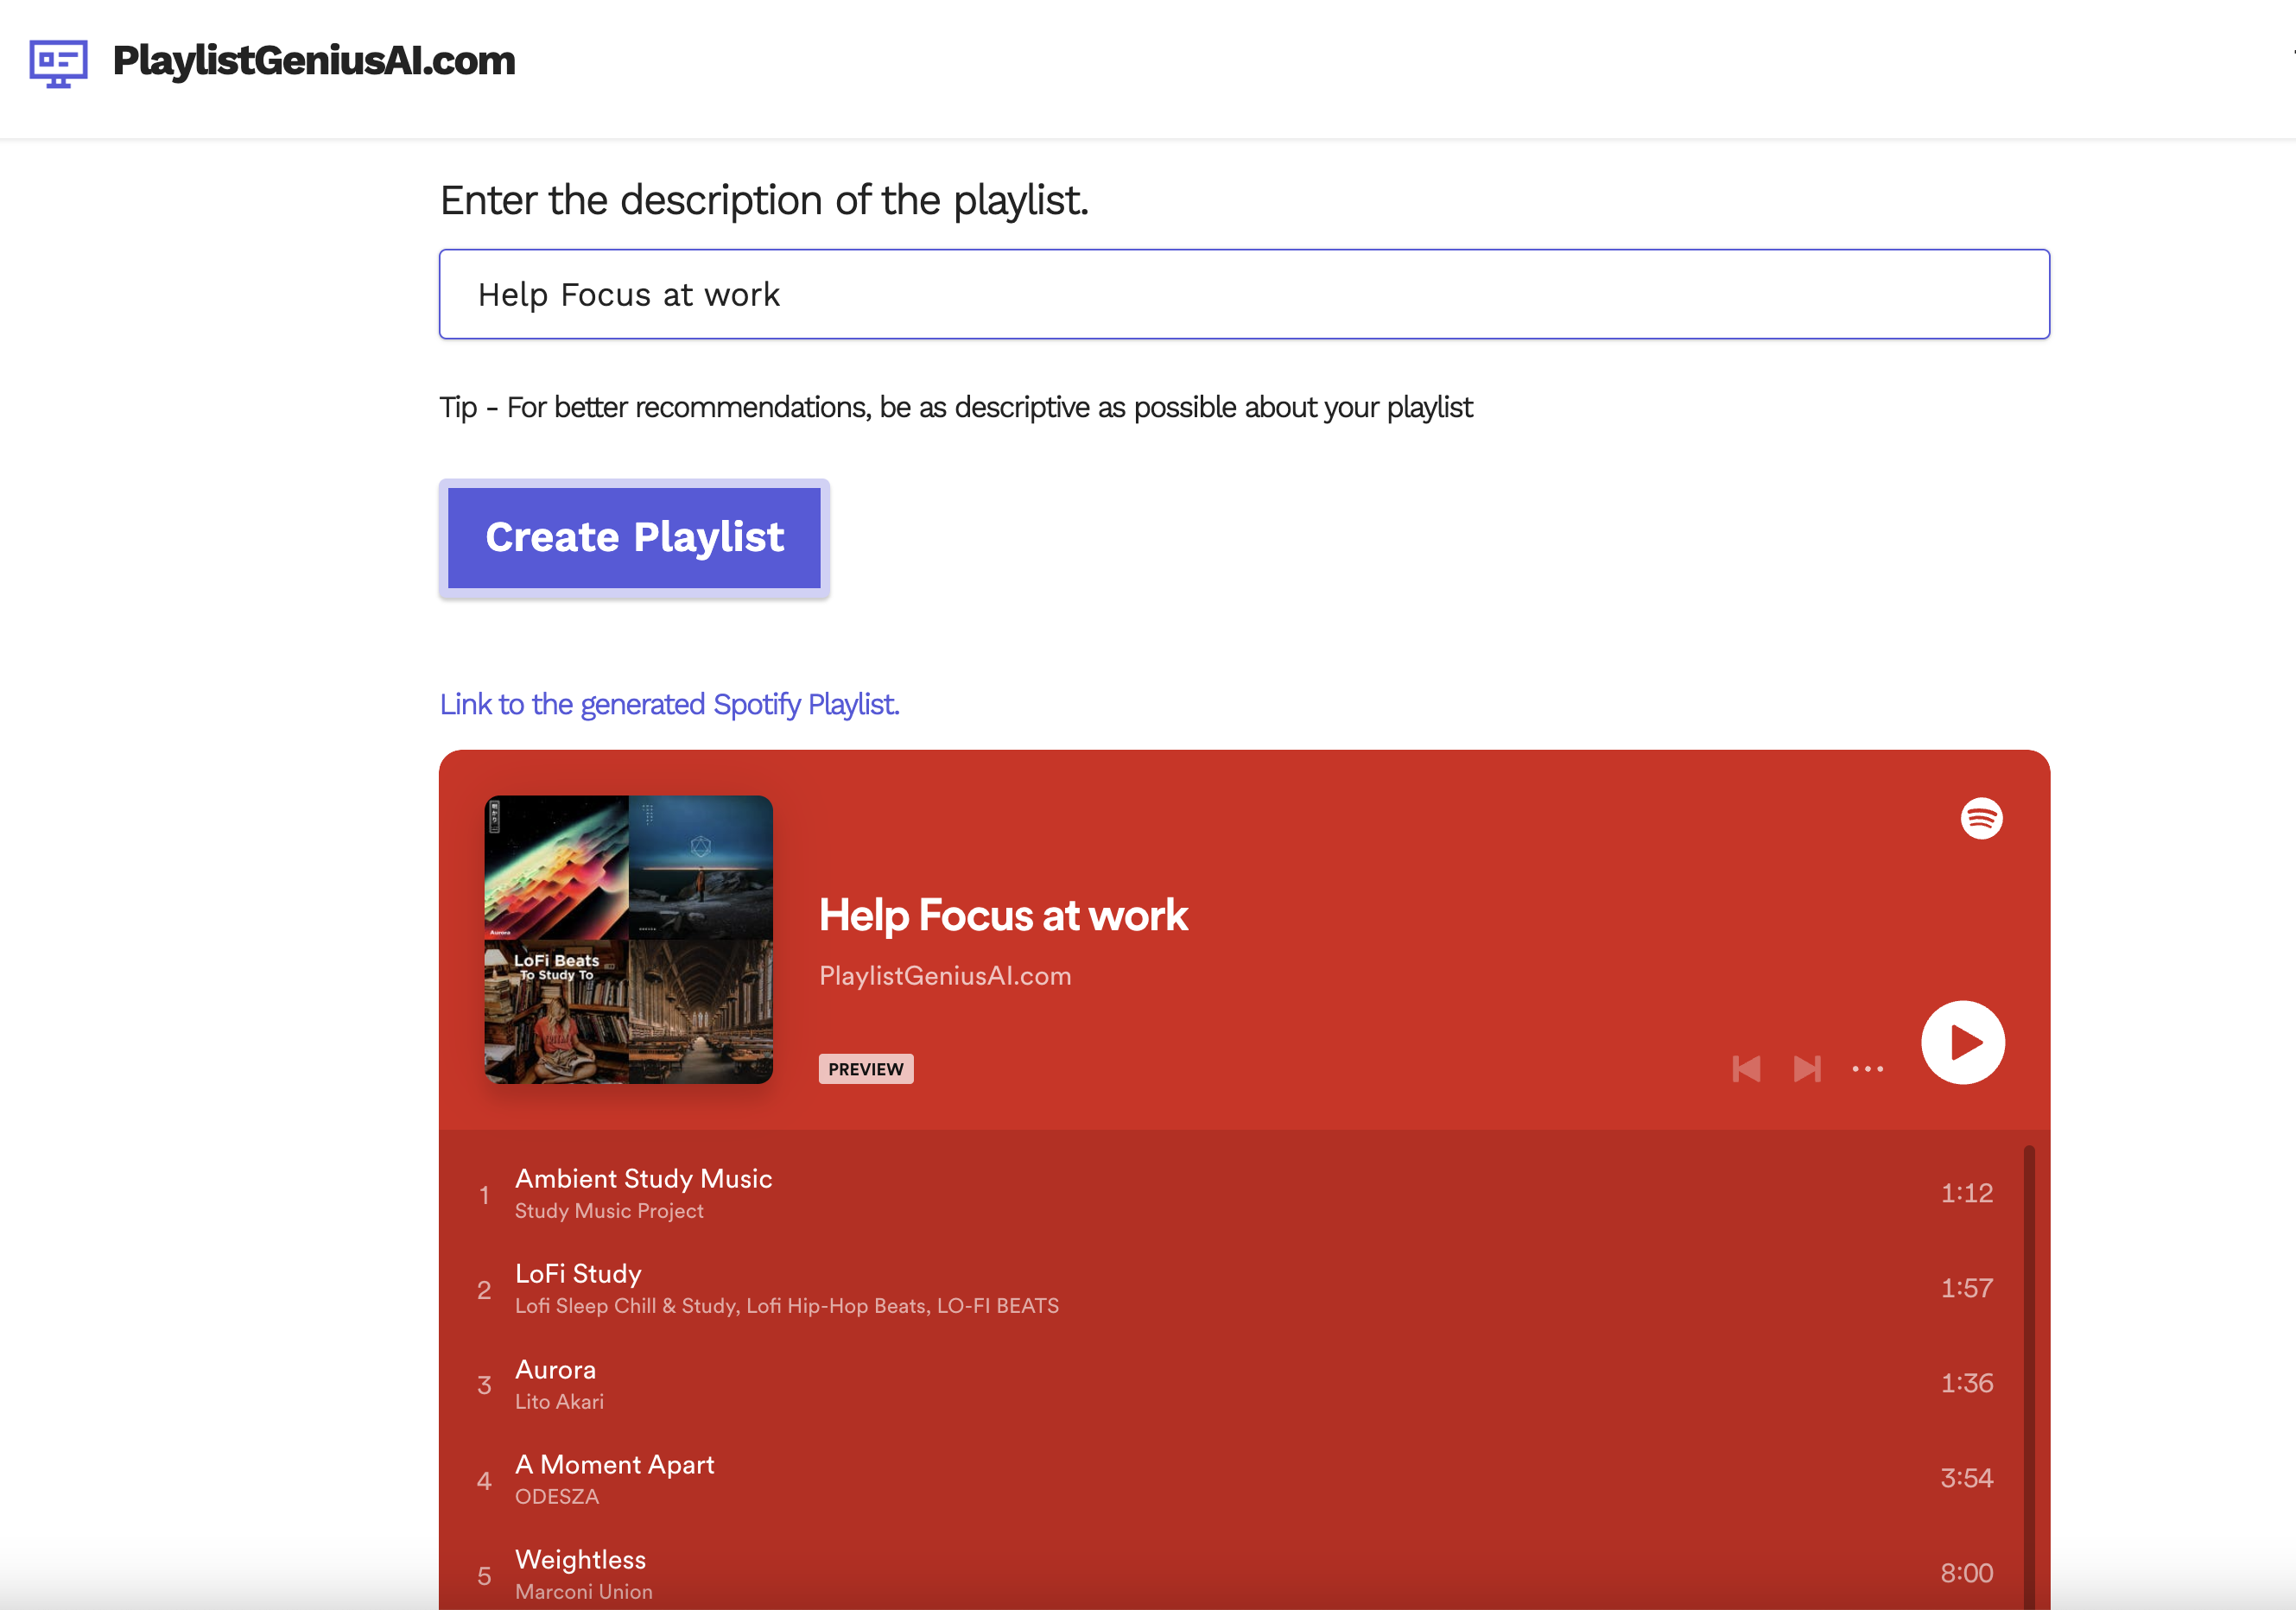The width and height of the screenshot is (2296, 1610).
Task: Play the playlist preview
Action: [1962, 1042]
